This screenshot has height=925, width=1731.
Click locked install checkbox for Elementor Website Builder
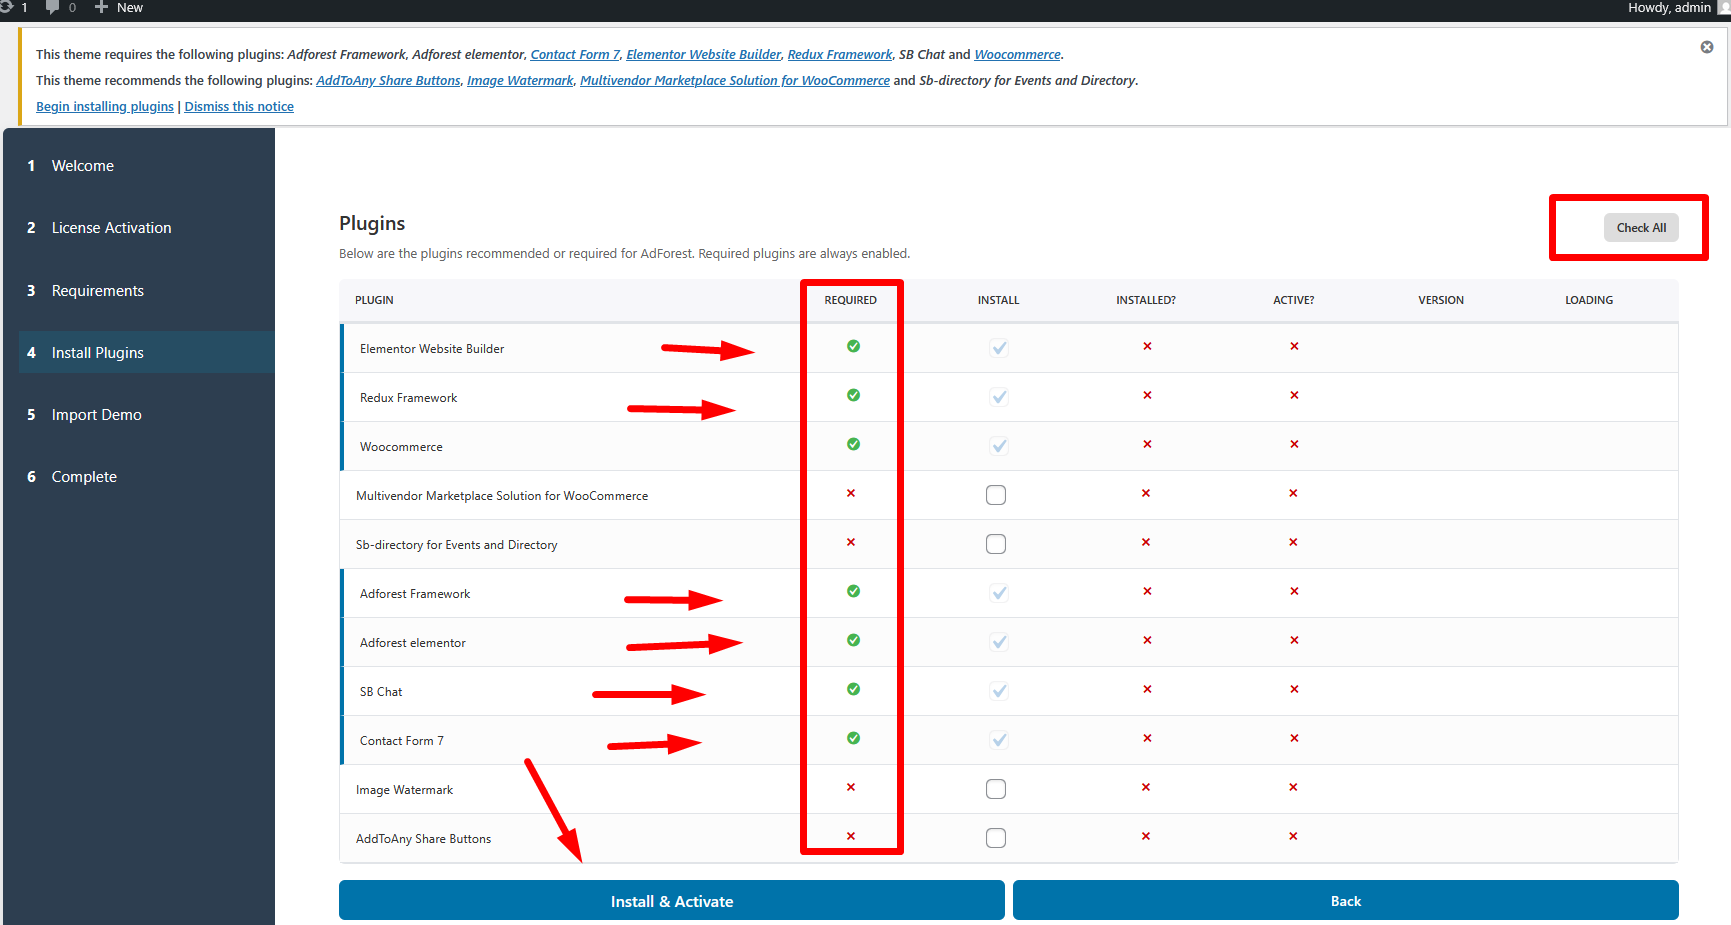(x=999, y=348)
